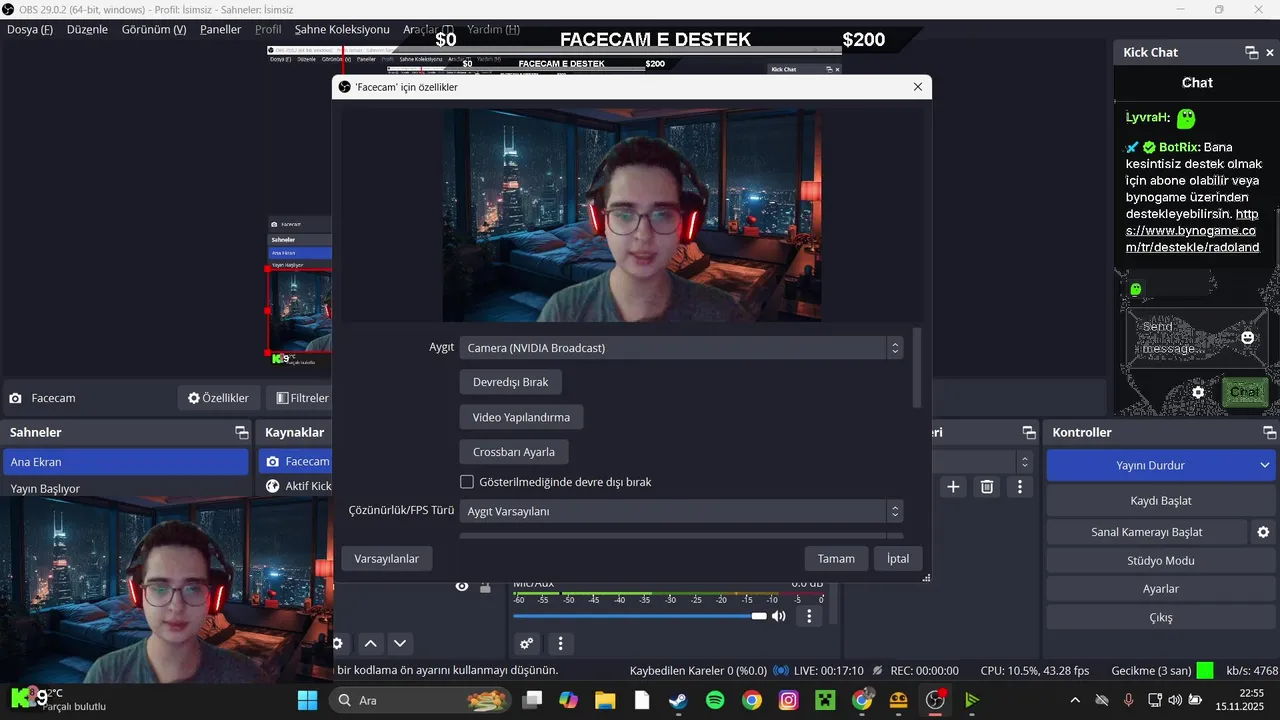
Task: Reset with the Varsayılanlar button
Action: click(387, 558)
